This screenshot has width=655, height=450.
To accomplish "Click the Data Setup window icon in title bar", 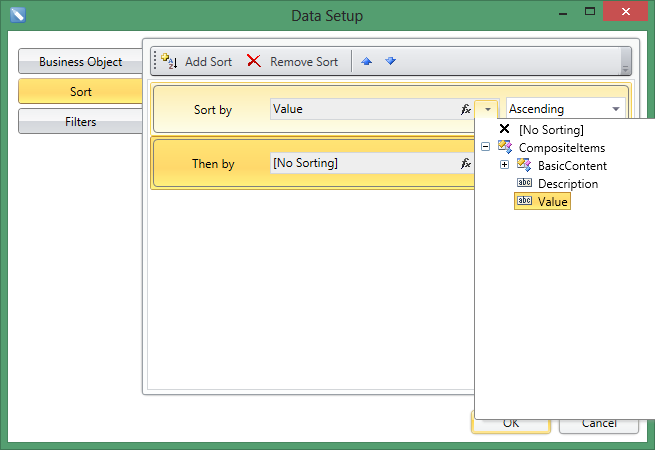I will tap(17, 15).
